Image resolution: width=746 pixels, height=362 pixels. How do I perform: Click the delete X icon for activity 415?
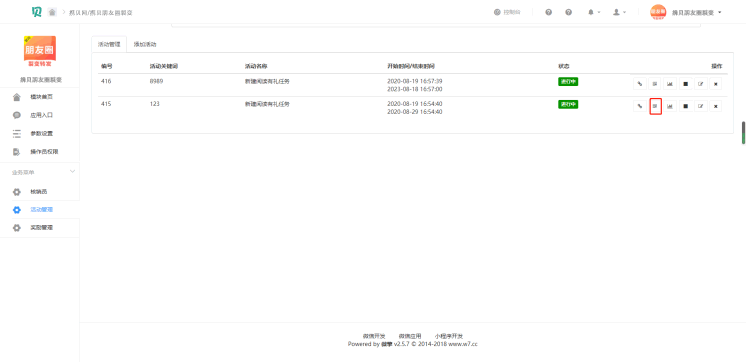(716, 106)
